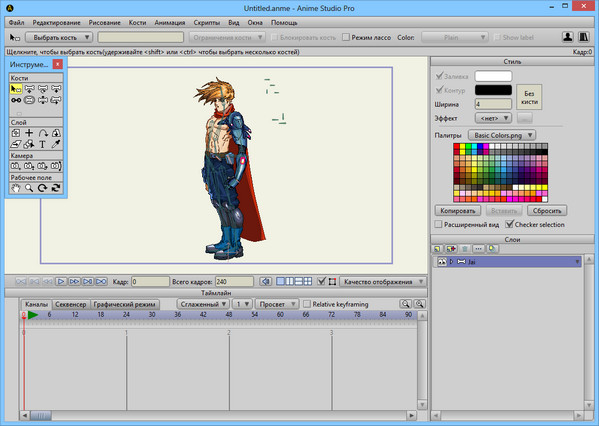This screenshot has width=599, height=426.
Task: Enable the Расширенный вид checkbox
Action: tap(438, 224)
